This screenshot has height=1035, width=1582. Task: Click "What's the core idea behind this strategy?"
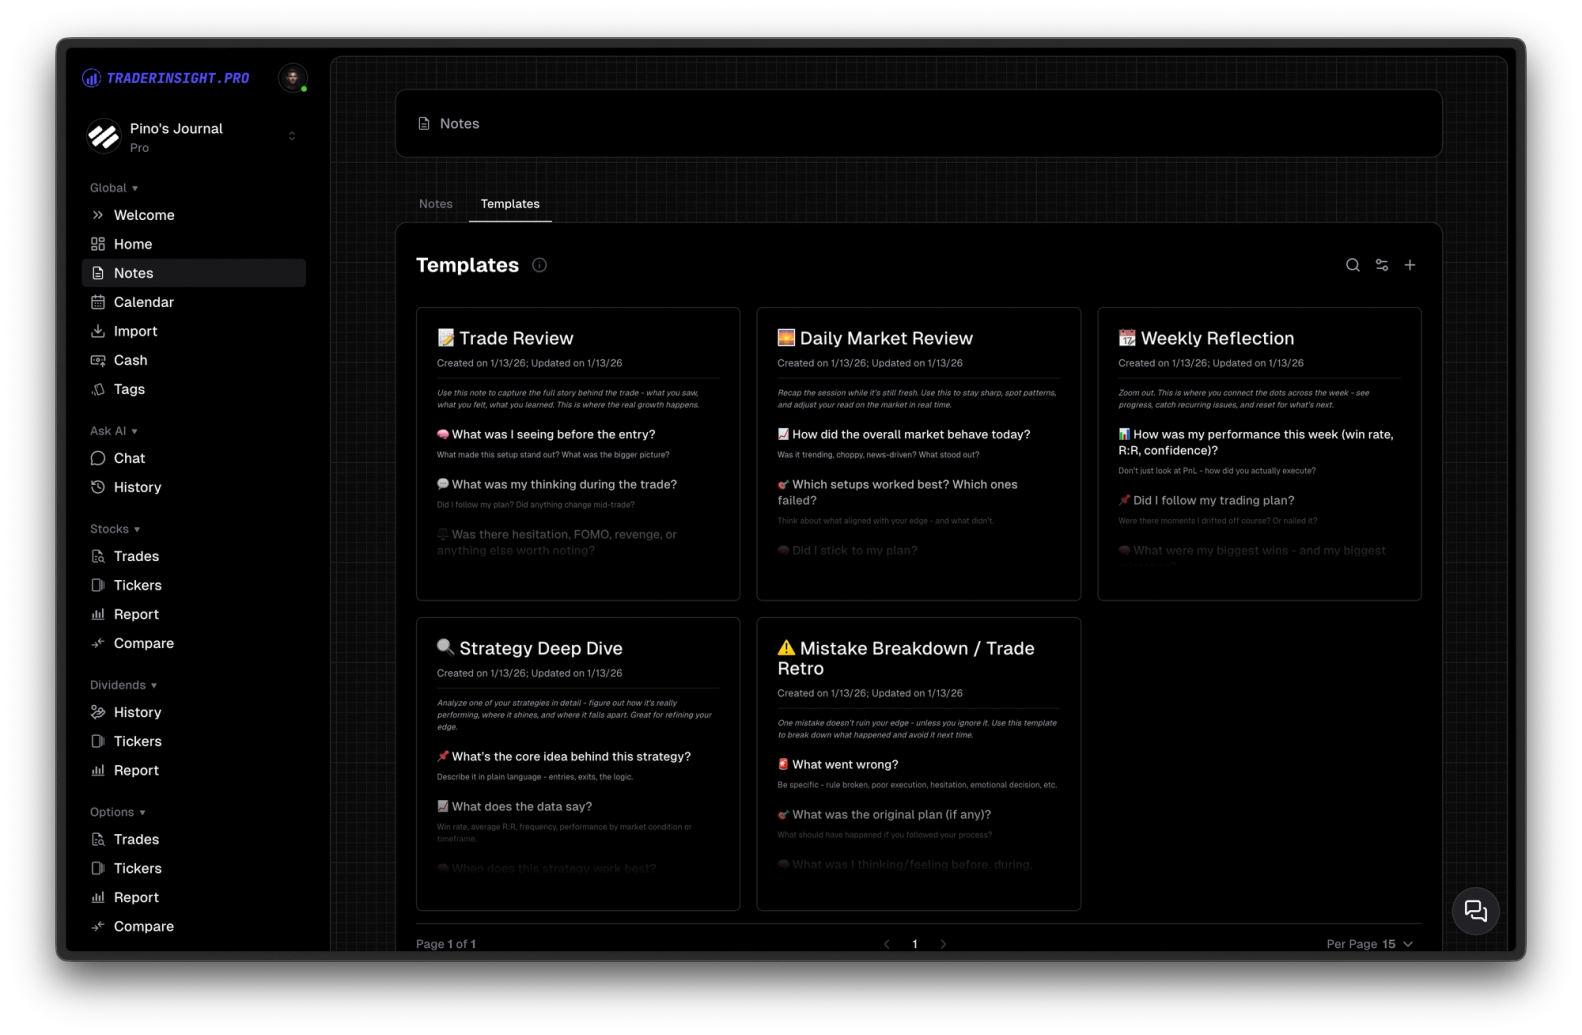pos(564,757)
